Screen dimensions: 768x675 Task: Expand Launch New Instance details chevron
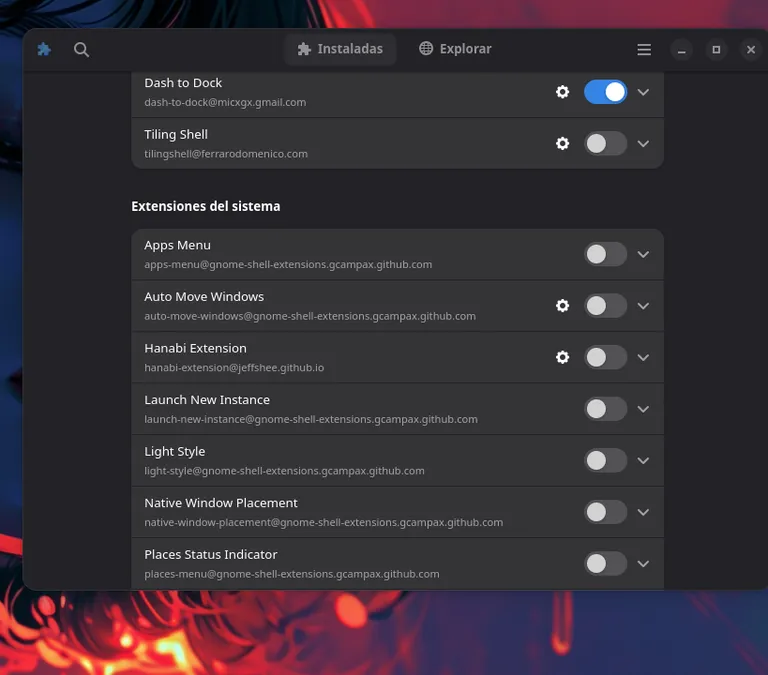coord(643,409)
